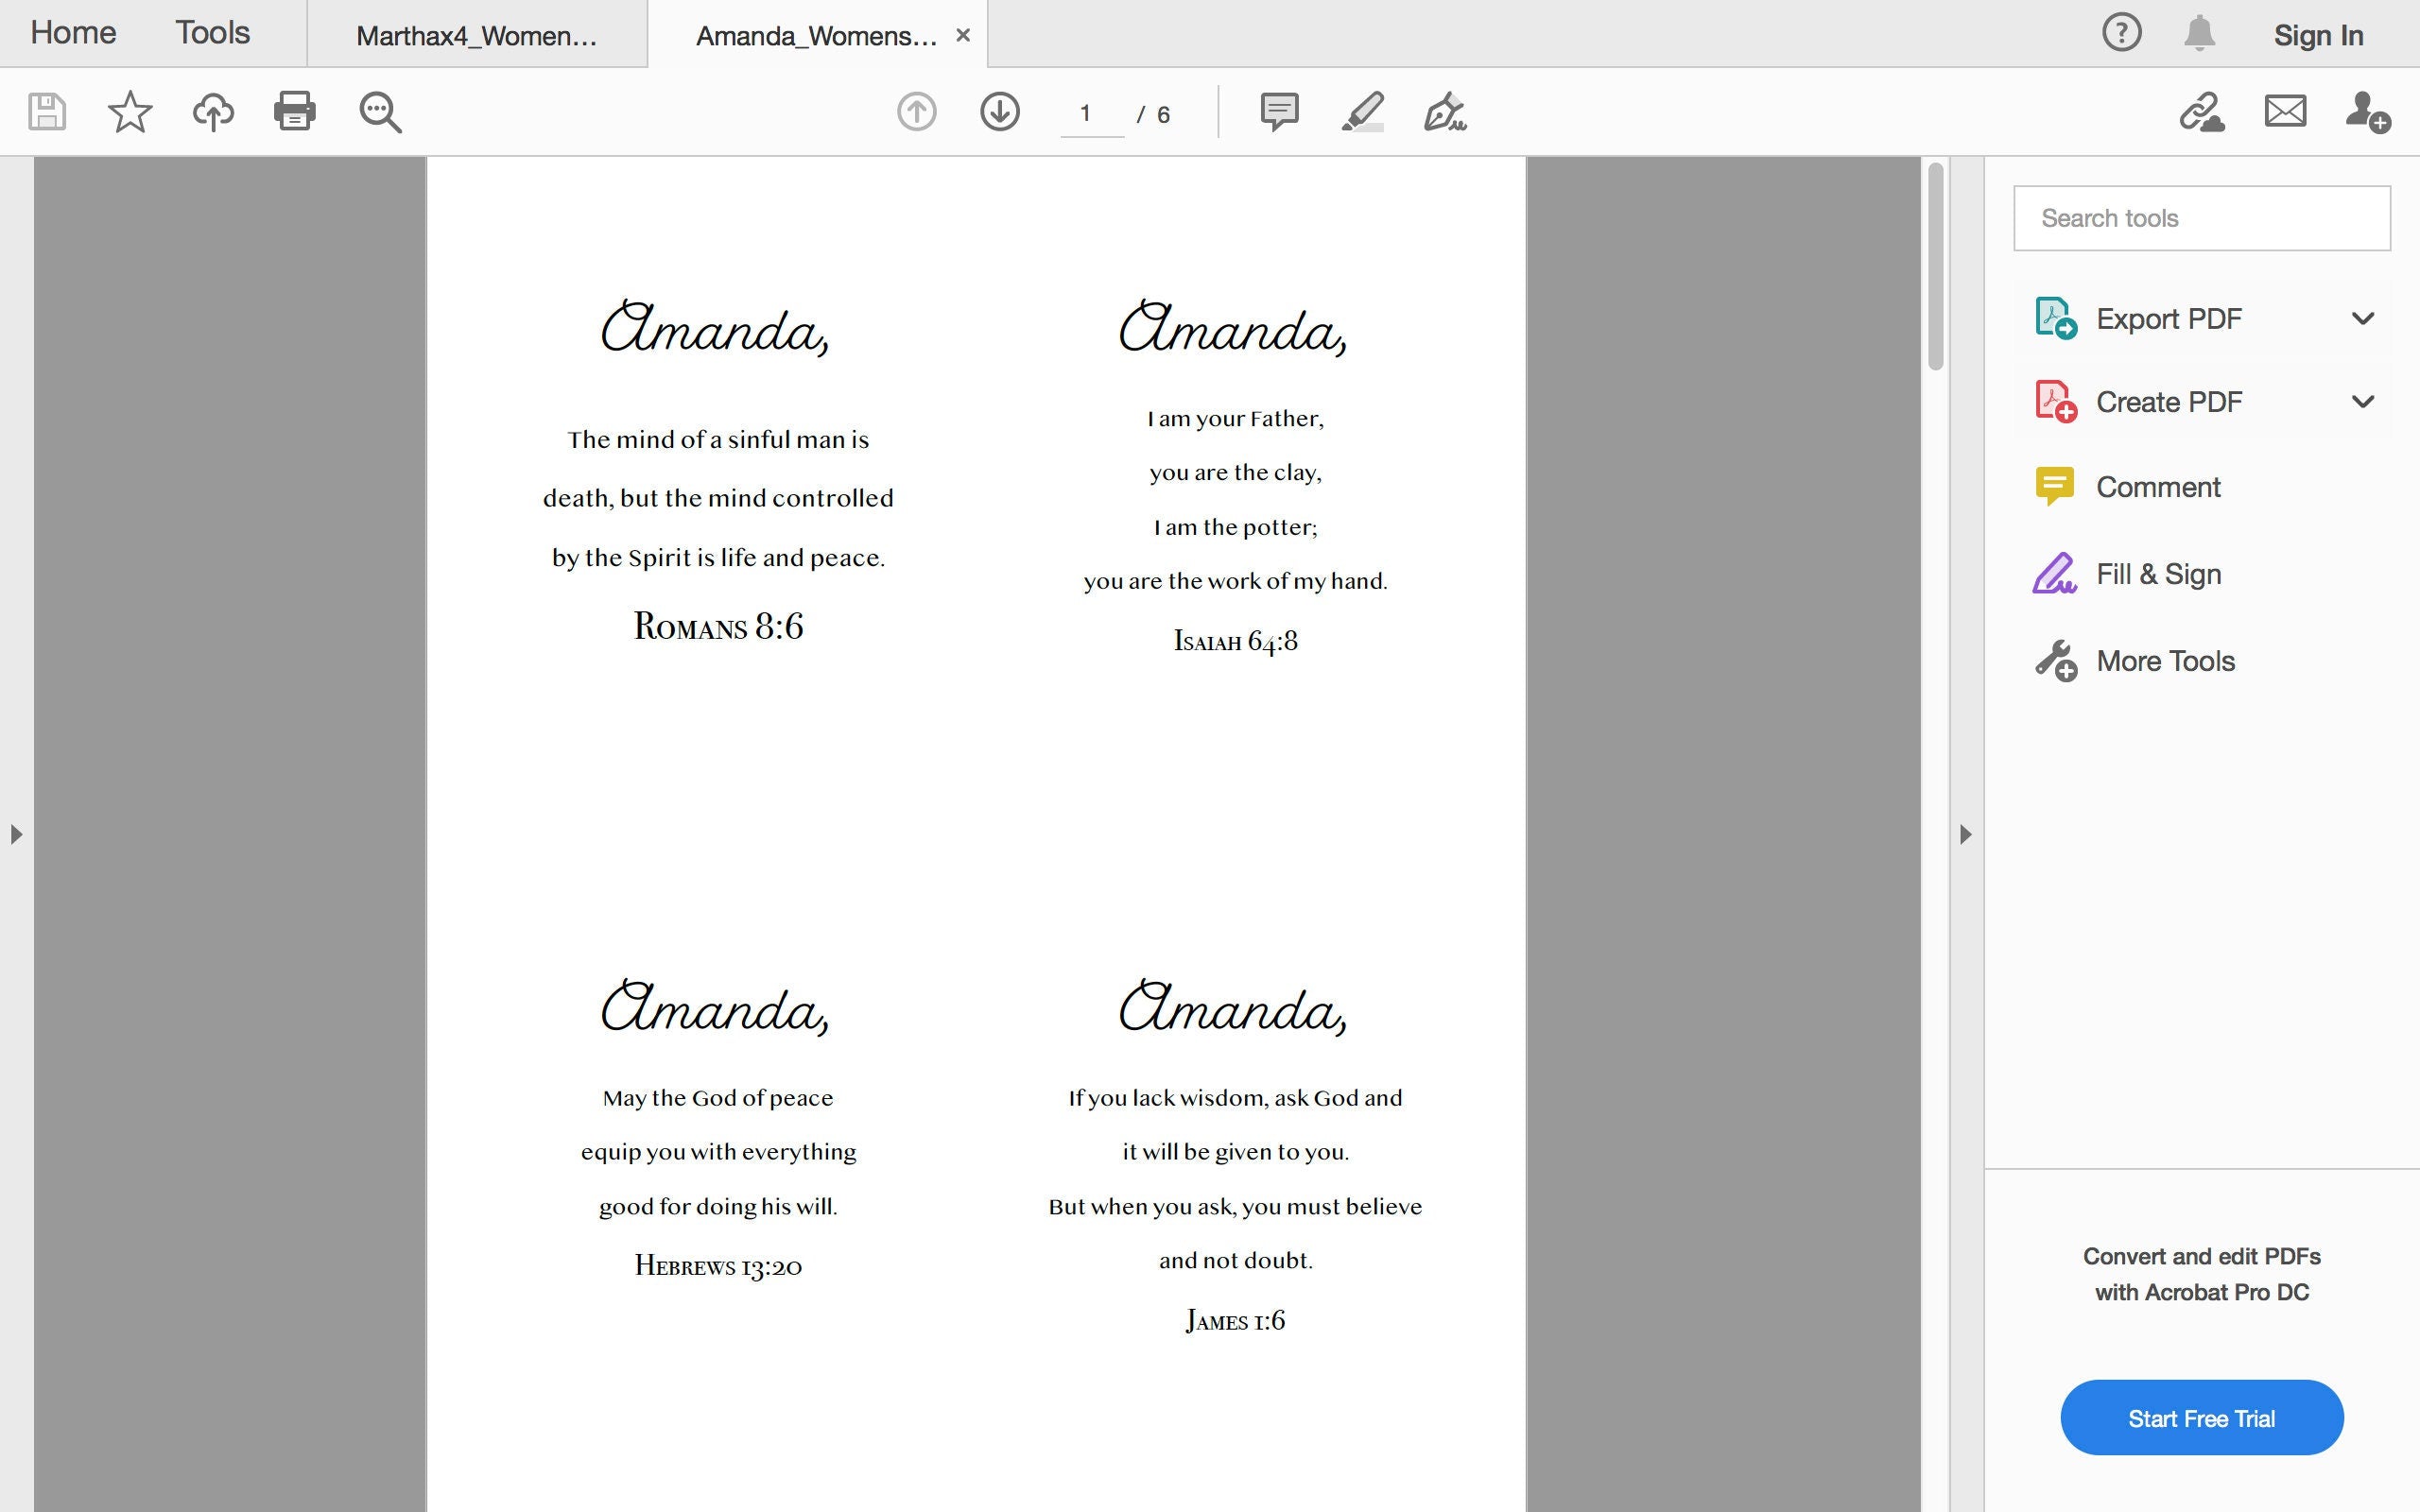Screen dimensions: 2420x1512
Task: Open the find text magnifier tool
Action: [x=380, y=112]
